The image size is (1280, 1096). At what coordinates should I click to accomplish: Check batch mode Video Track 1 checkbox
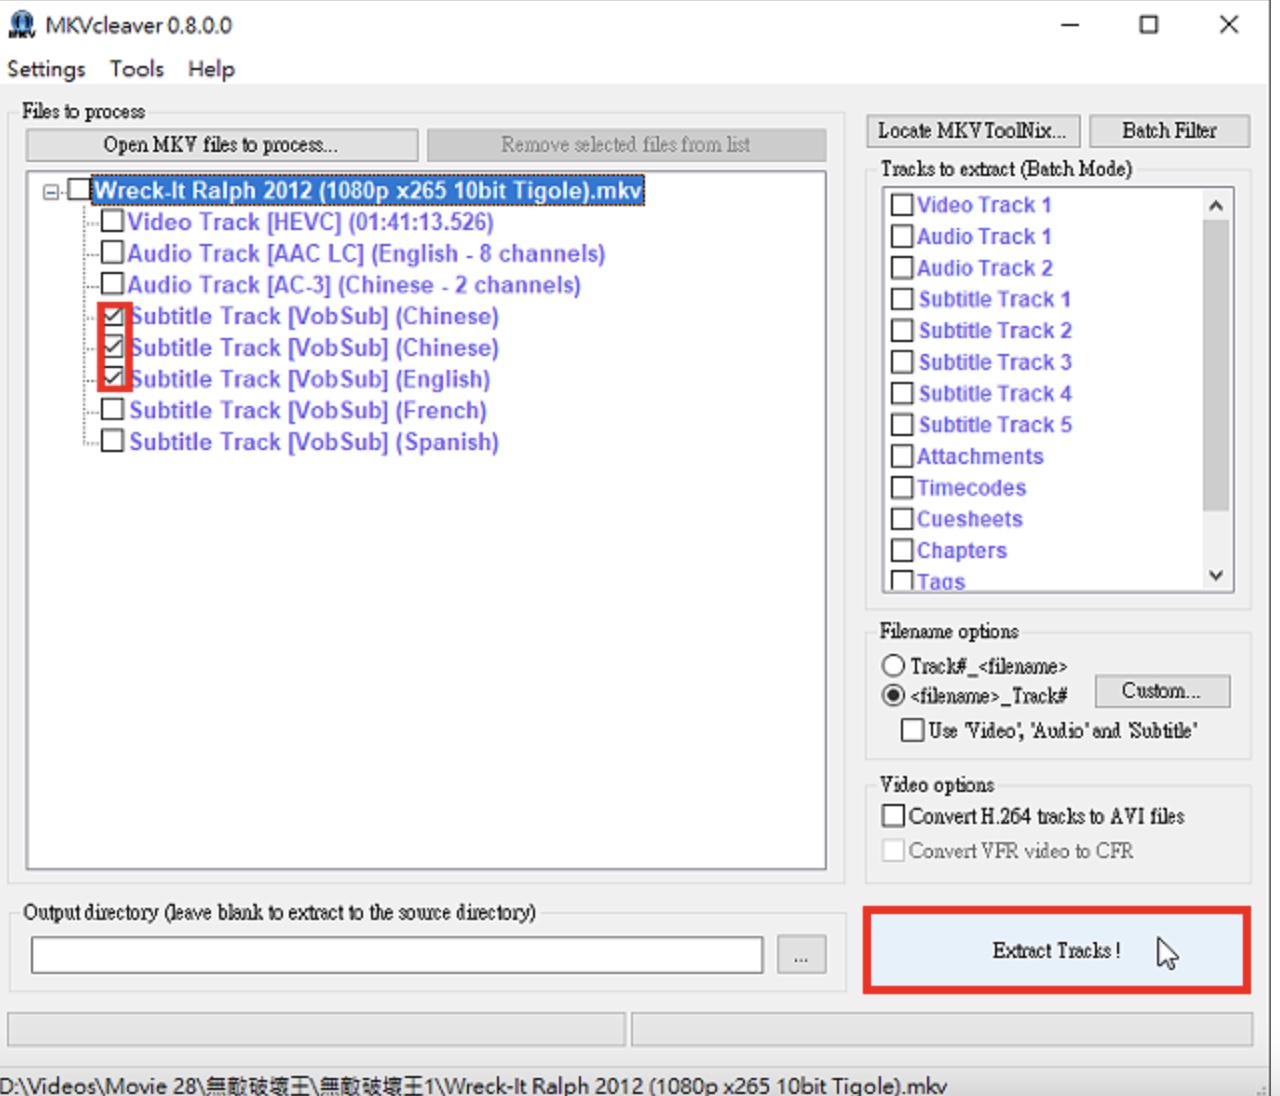pos(902,205)
